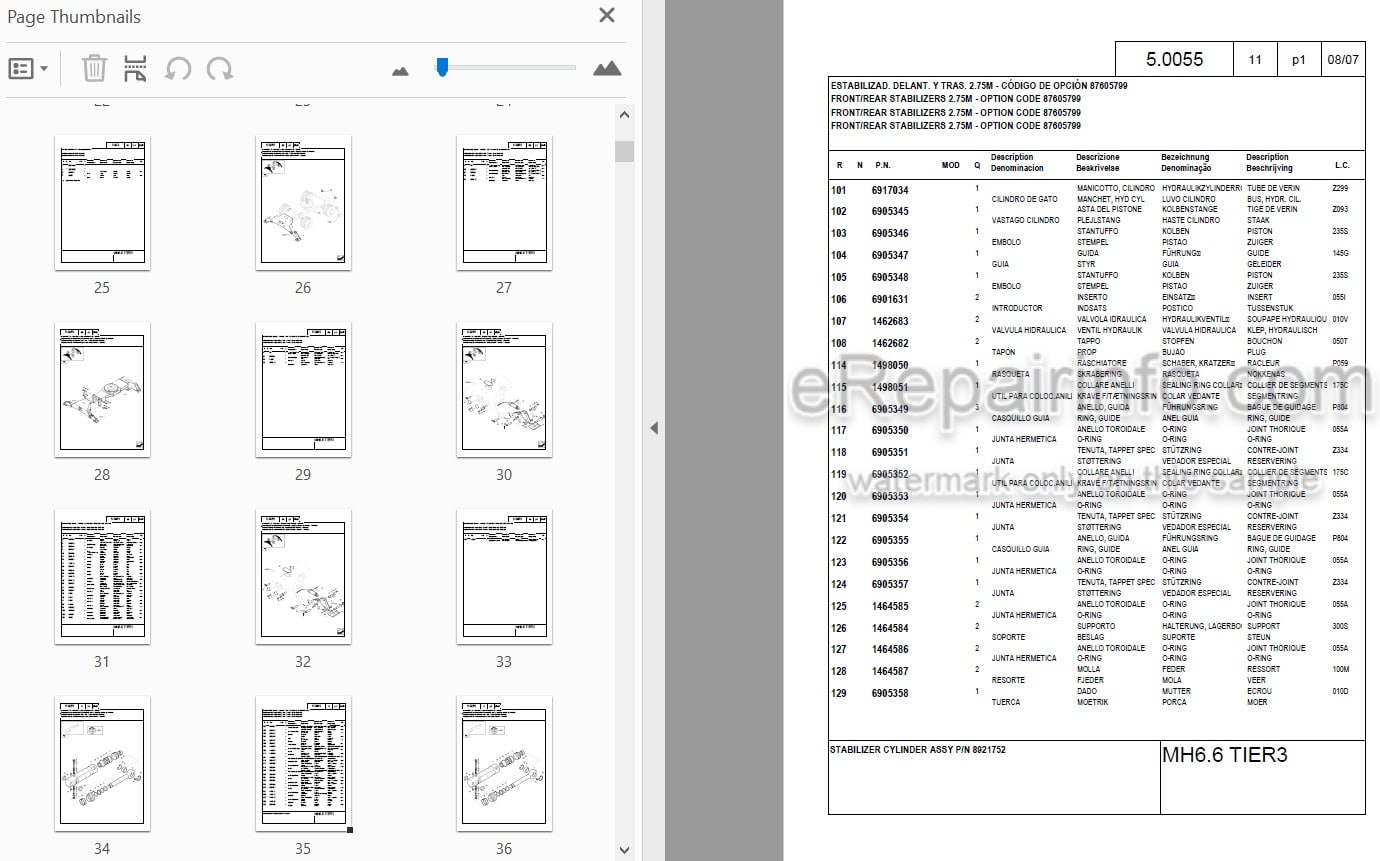Screen dimensions: 1380x861
Task: Click reference number 129
Action: click(839, 694)
